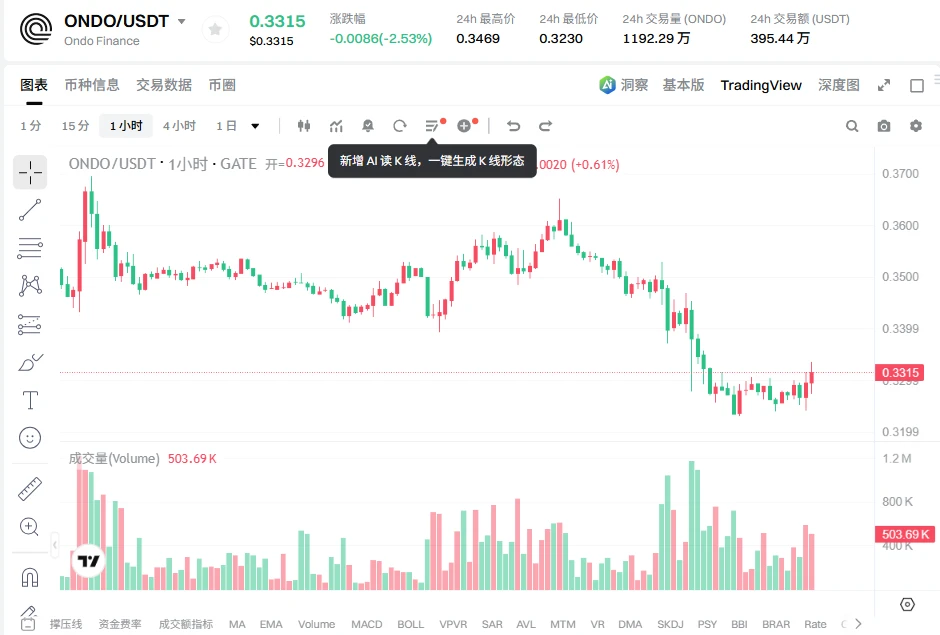Open the horizontal lines/Fibonacci tool
Viewport: 940px width, 635px height.
(x=30, y=248)
